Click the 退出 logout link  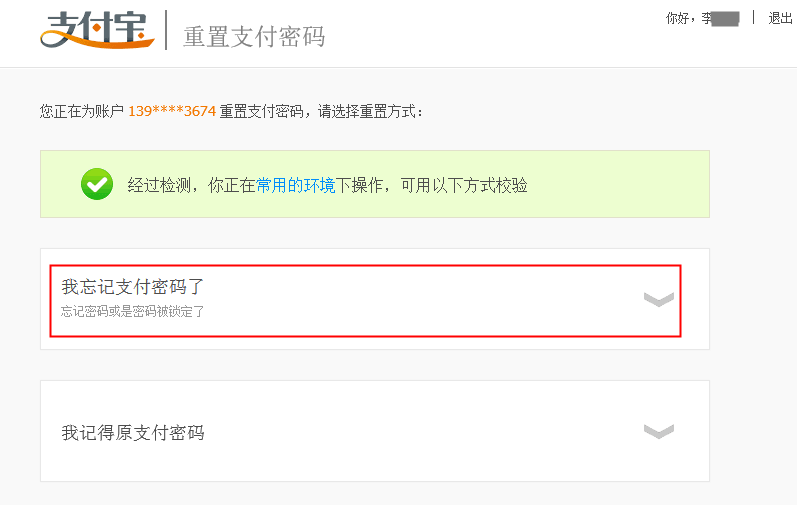click(x=780, y=18)
